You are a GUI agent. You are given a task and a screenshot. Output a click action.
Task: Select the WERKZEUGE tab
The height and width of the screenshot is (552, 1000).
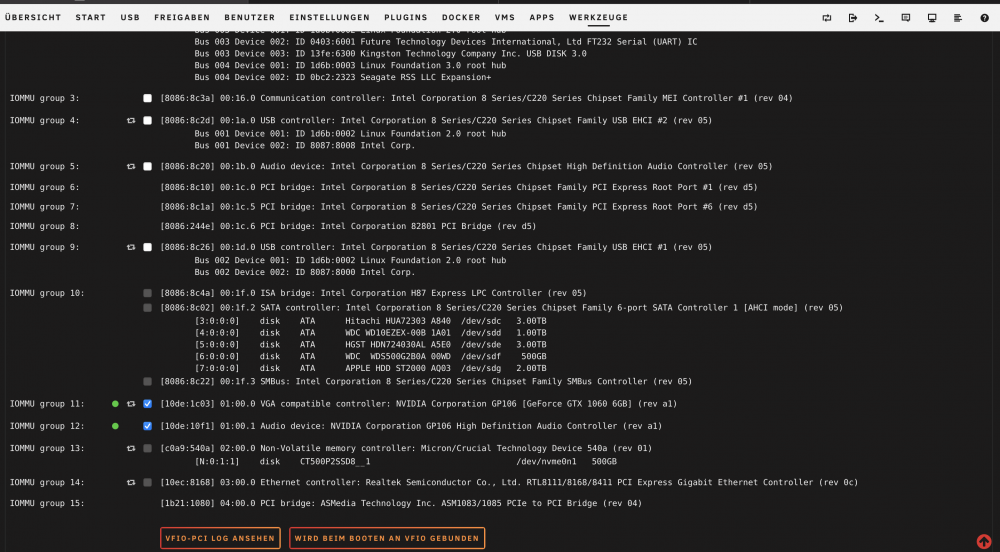pos(598,18)
